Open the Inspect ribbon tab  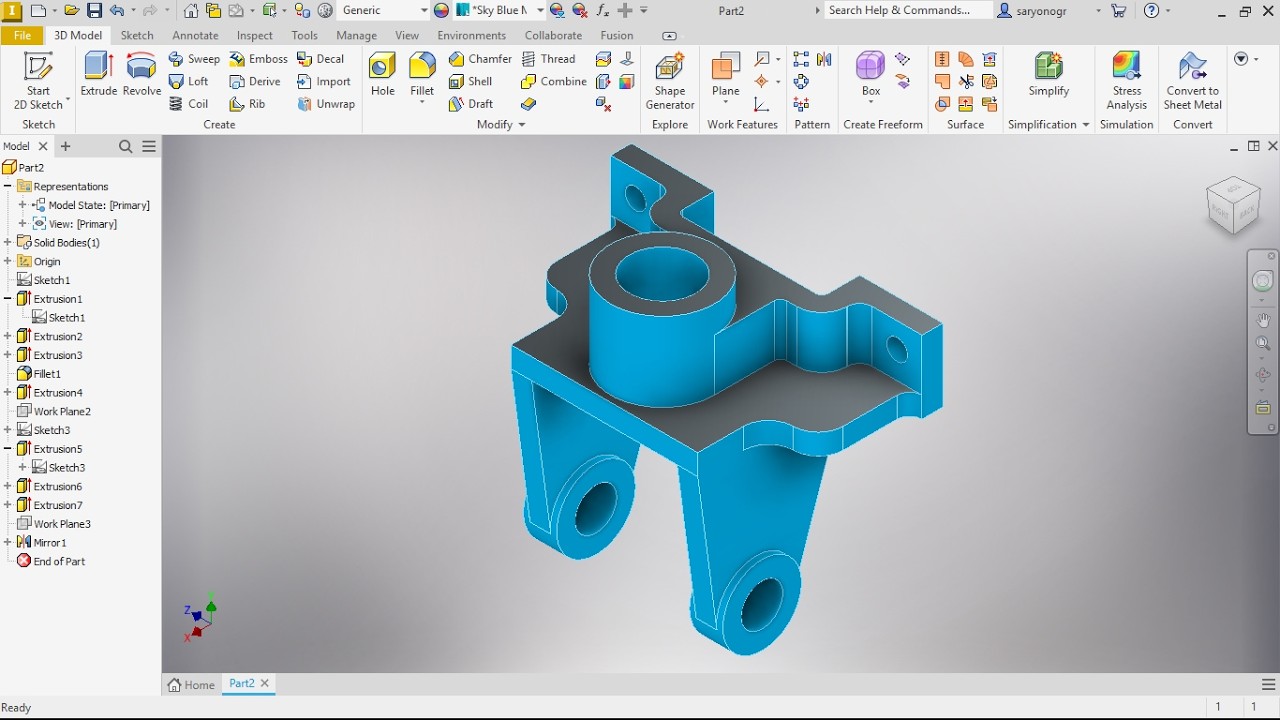(x=255, y=35)
